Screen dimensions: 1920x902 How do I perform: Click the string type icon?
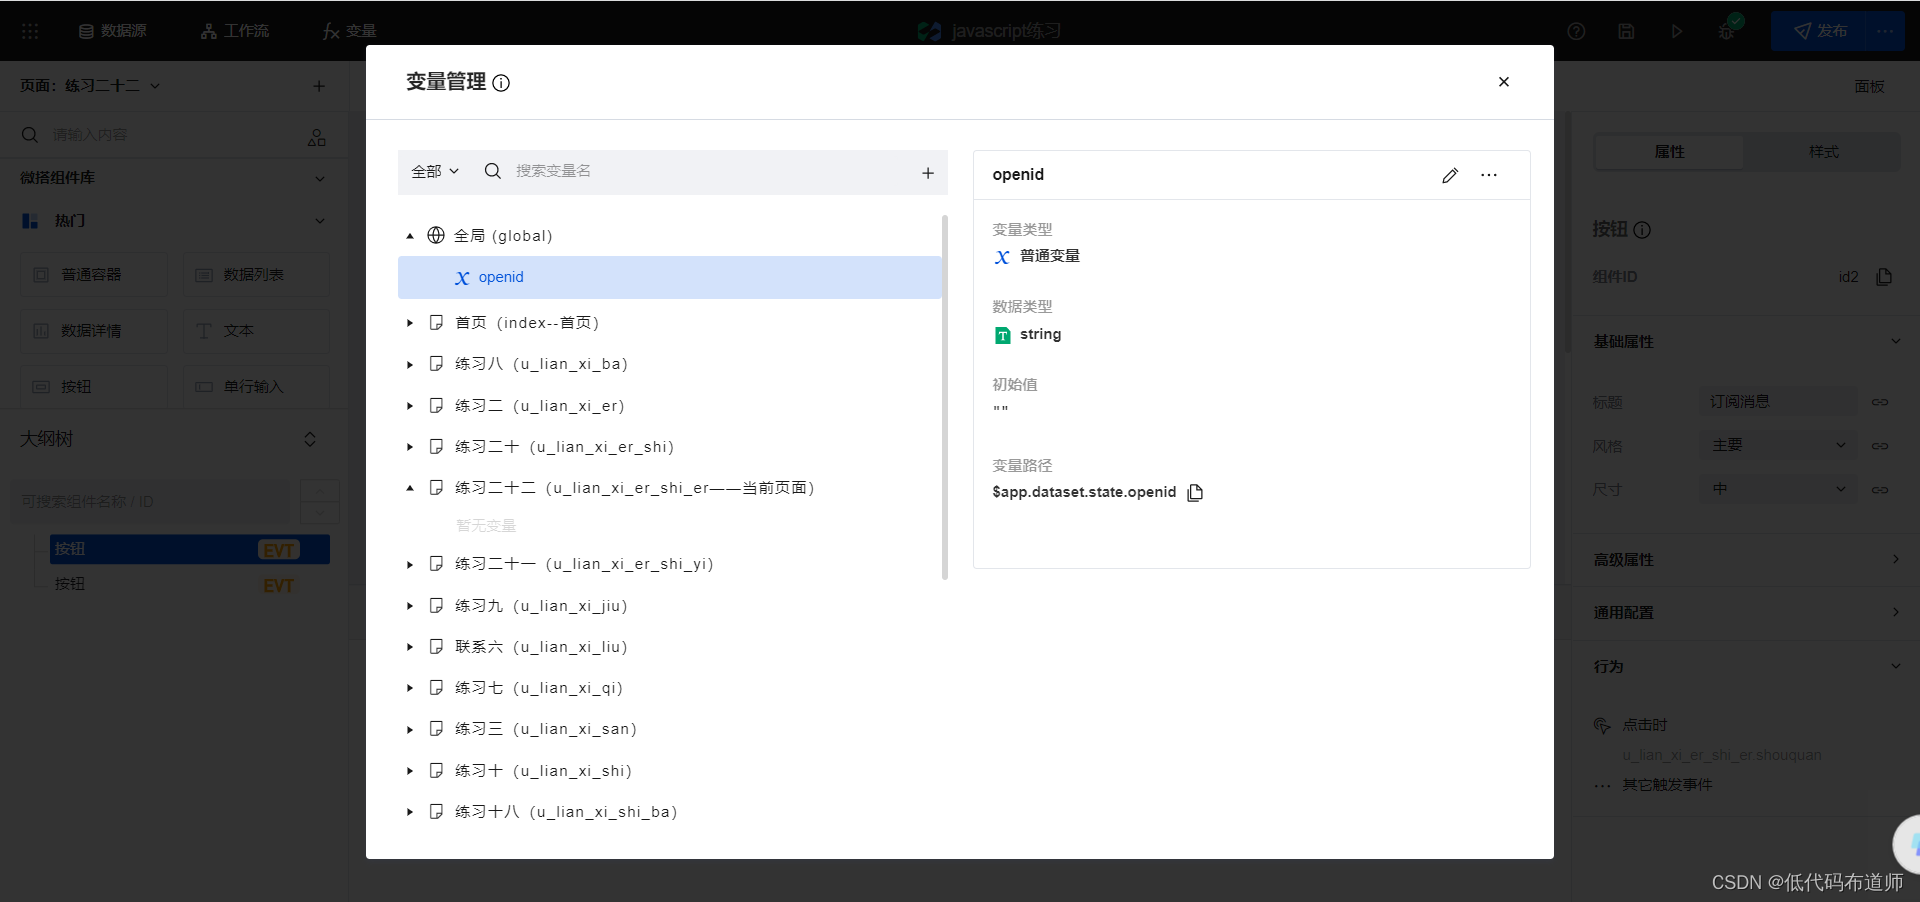1003,335
